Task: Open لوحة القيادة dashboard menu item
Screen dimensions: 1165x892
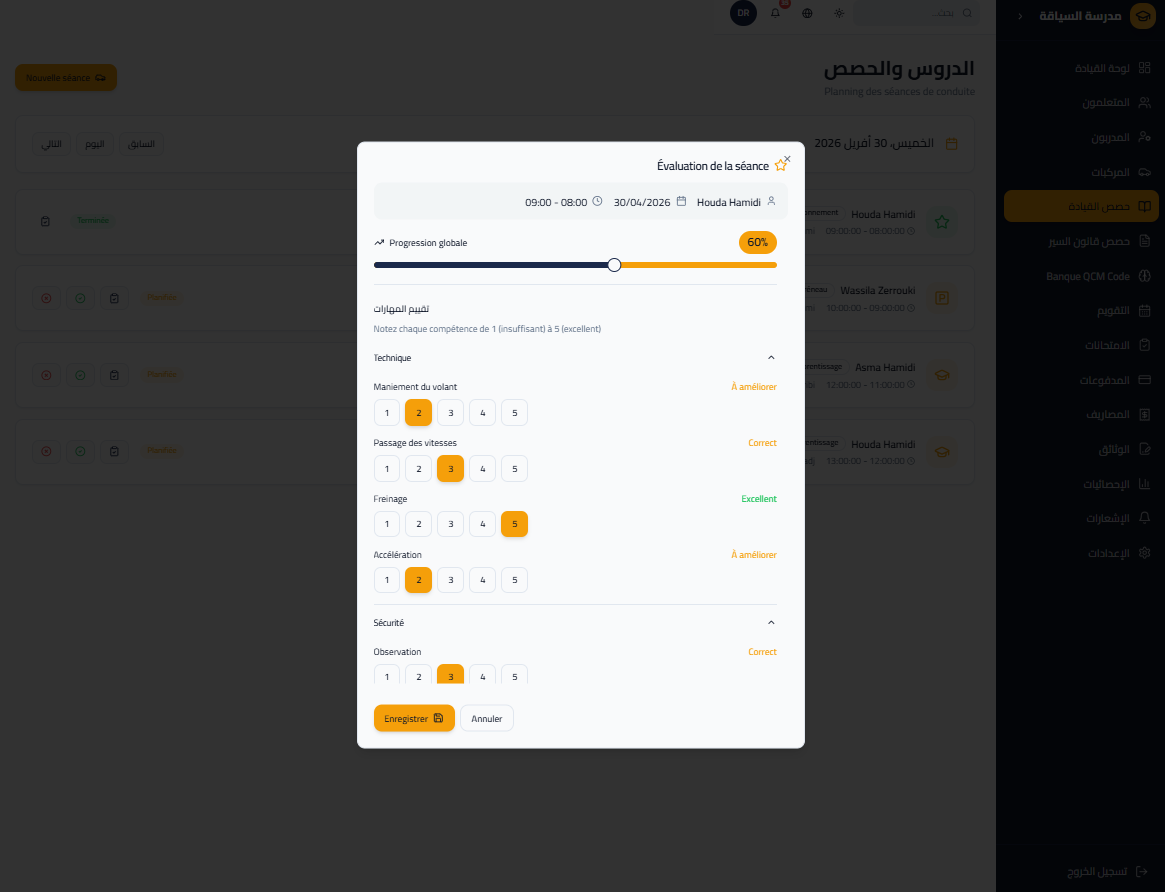Action: pyautogui.click(x=1081, y=68)
